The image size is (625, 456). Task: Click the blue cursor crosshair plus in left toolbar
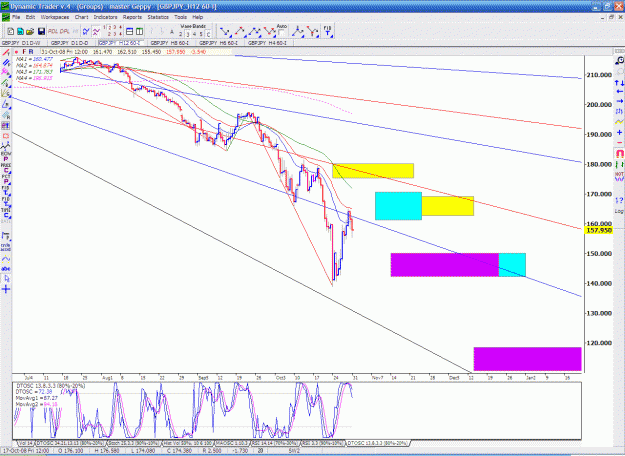tap(6, 289)
